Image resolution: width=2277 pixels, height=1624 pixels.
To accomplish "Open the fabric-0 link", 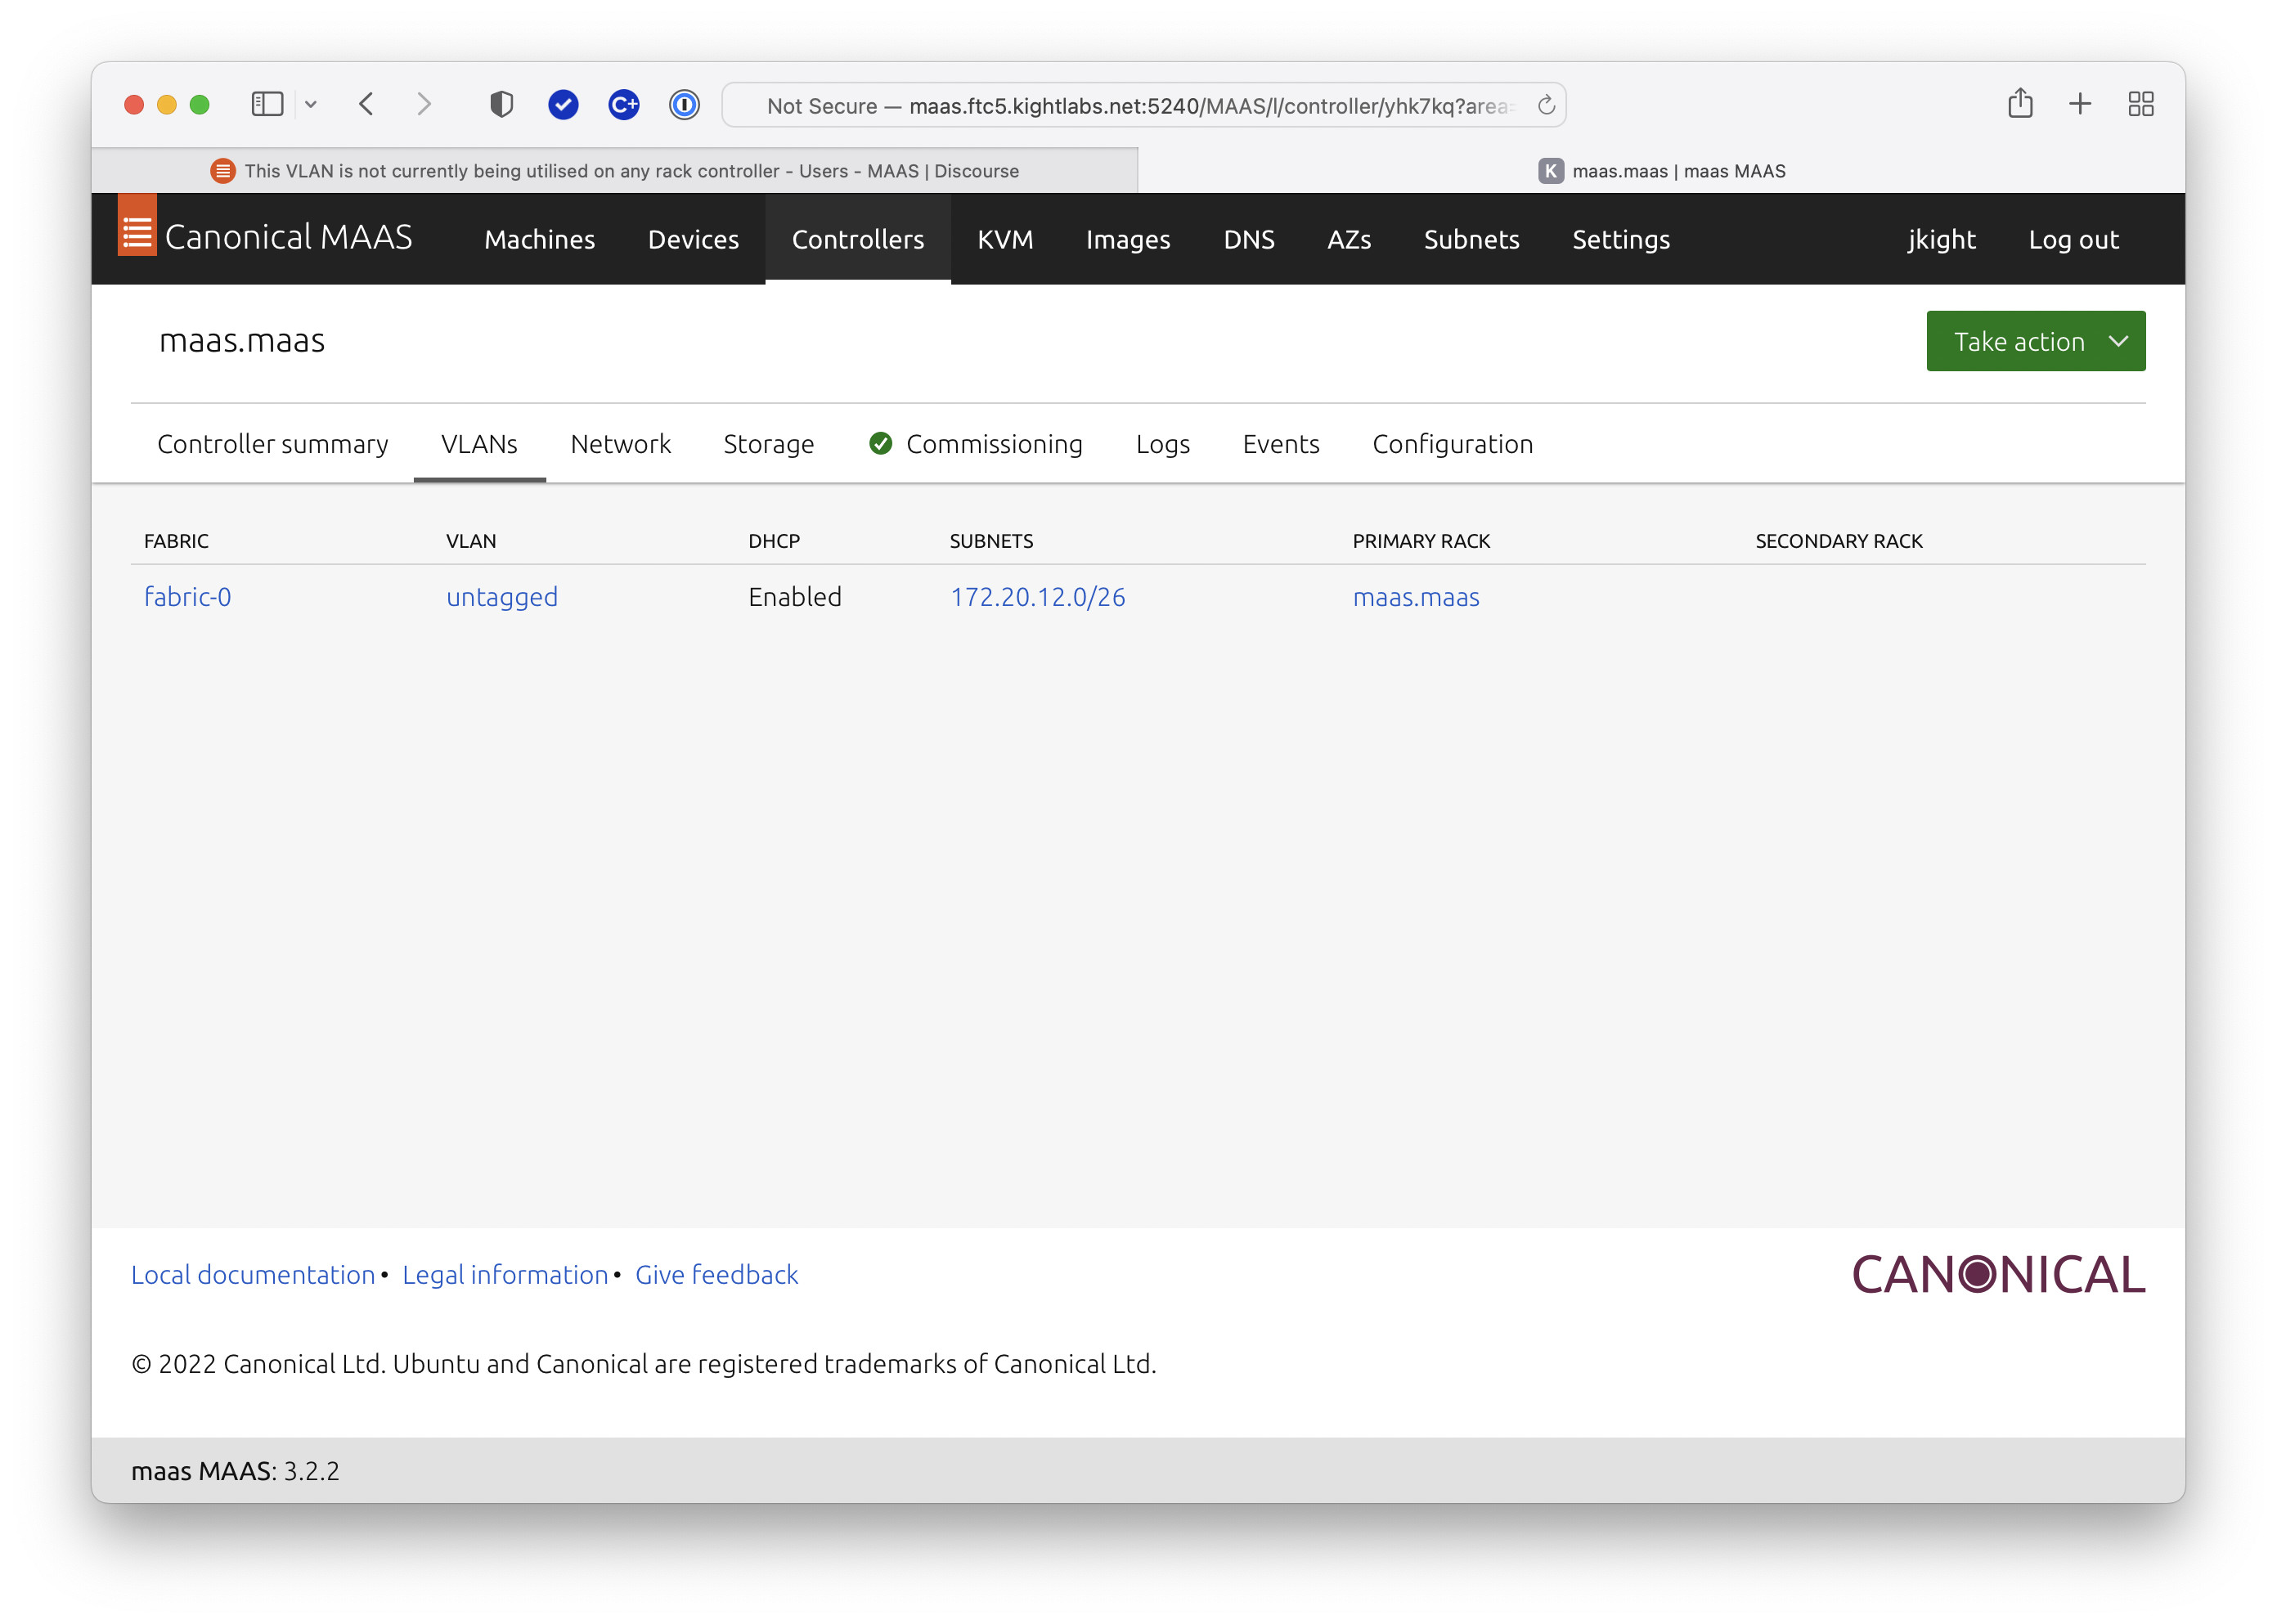I will 187,597.
